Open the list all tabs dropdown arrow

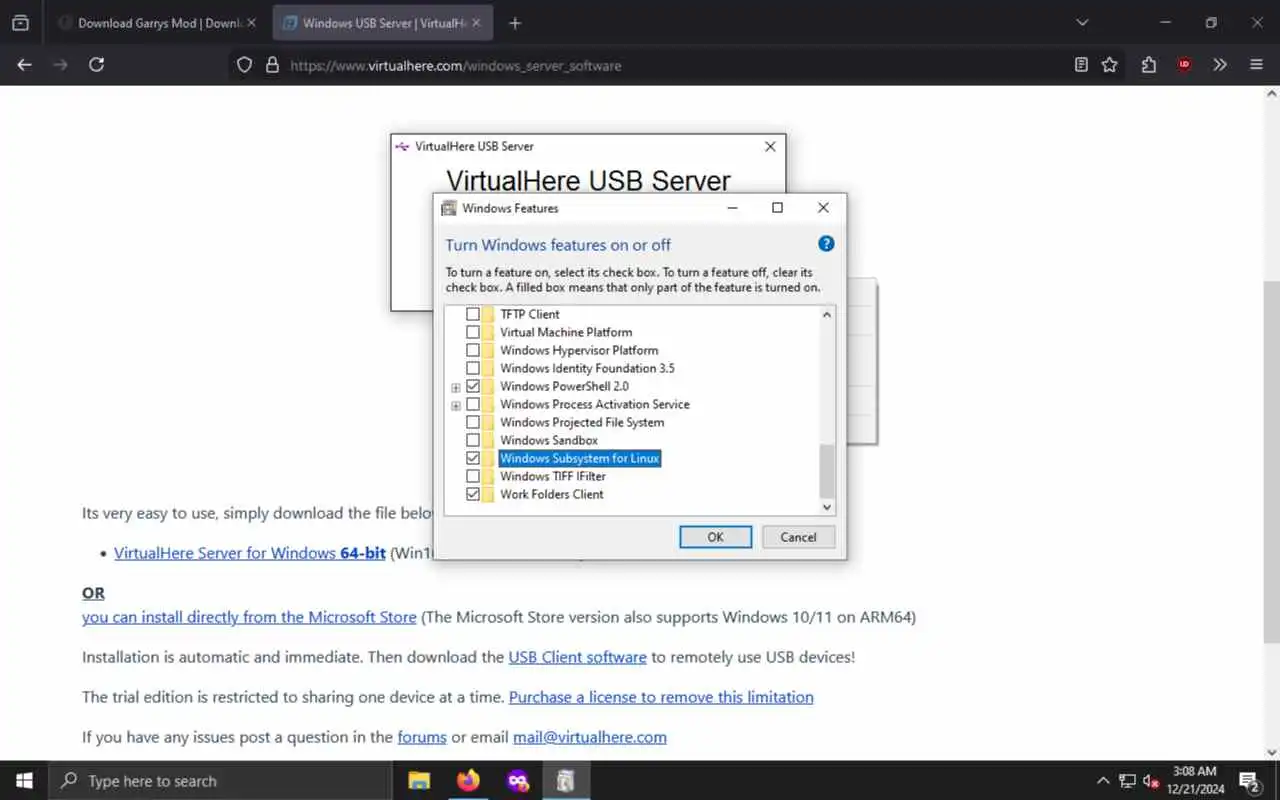tap(1082, 22)
